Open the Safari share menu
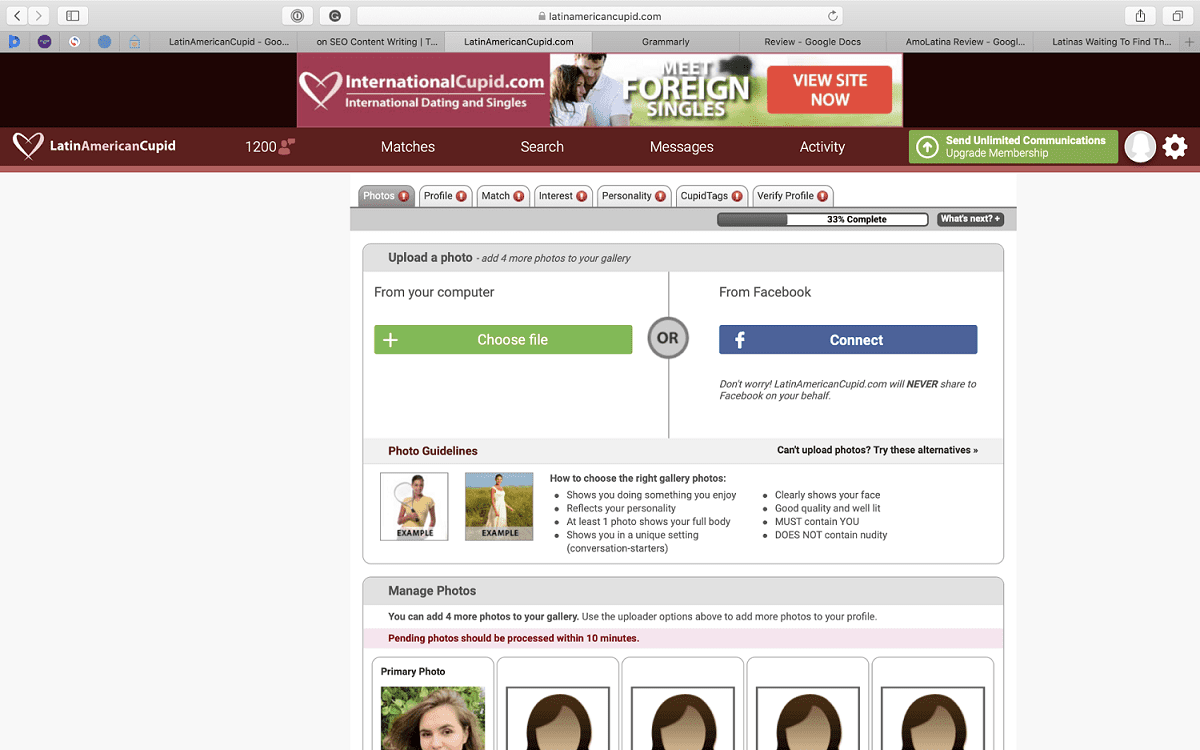The height and width of the screenshot is (750, 1200). point(1140,16)
